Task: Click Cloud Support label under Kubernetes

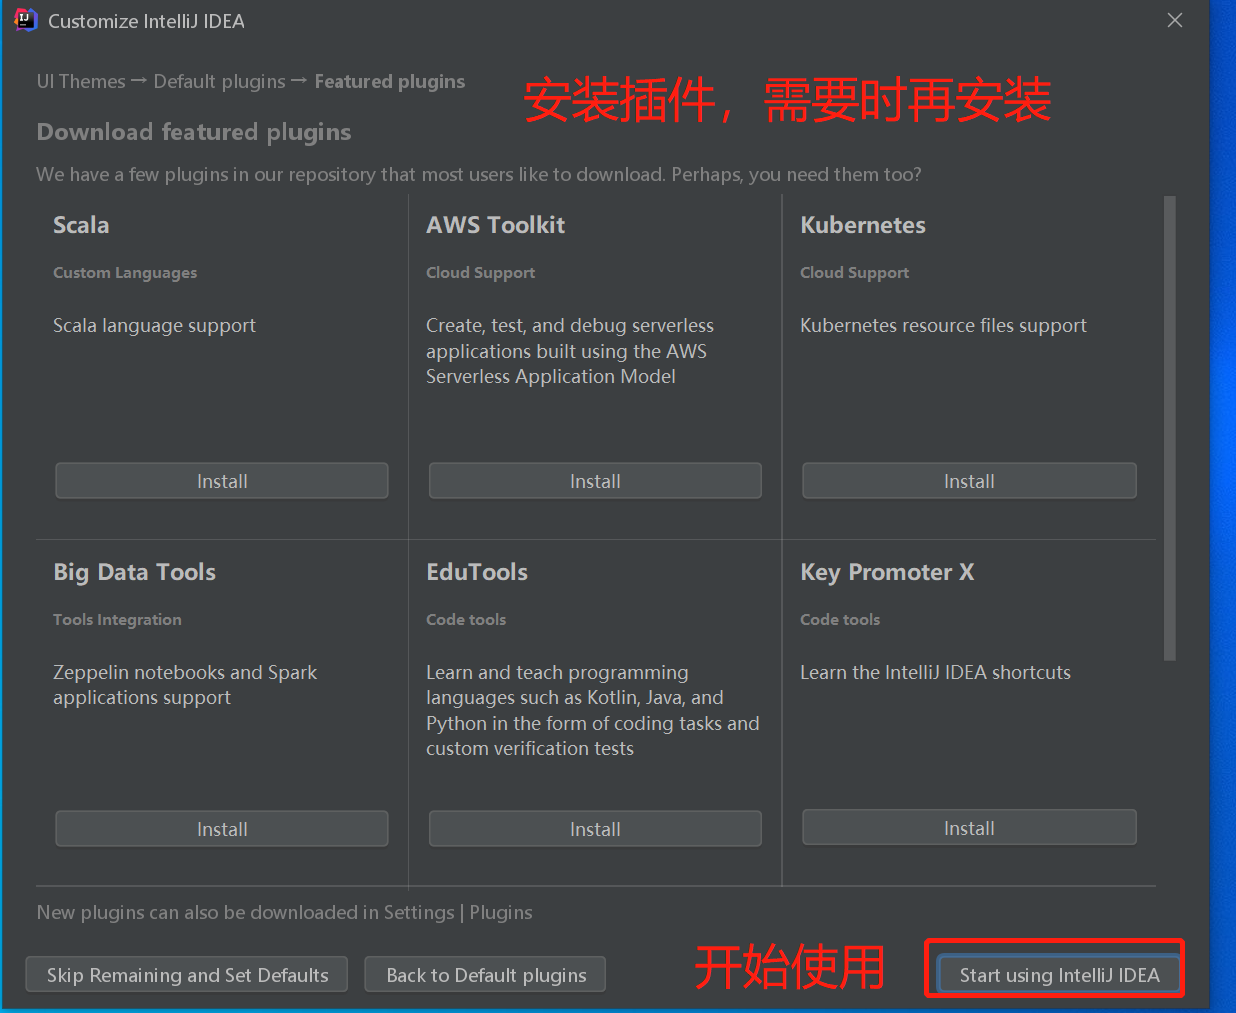Action: click(854, 273)
